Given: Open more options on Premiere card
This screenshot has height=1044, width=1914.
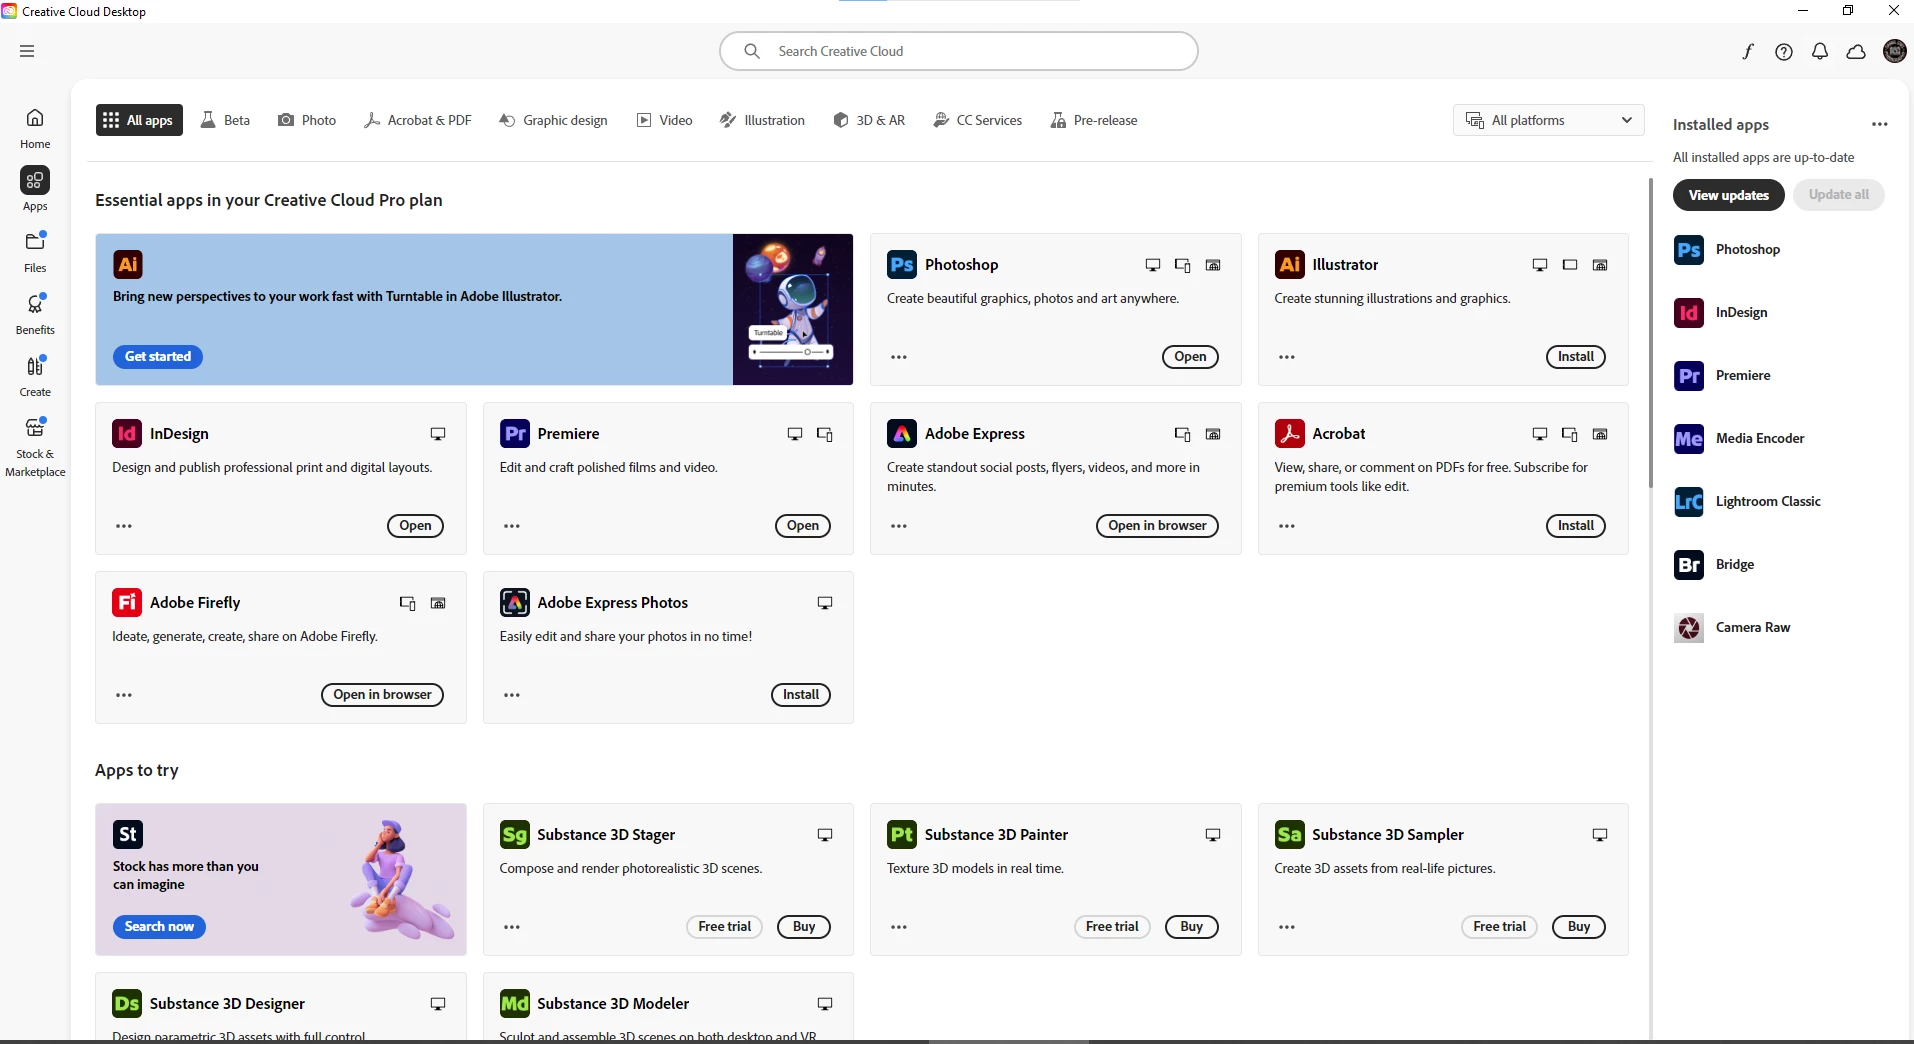Looking at the screenshot, I should (x=511, y=526).
